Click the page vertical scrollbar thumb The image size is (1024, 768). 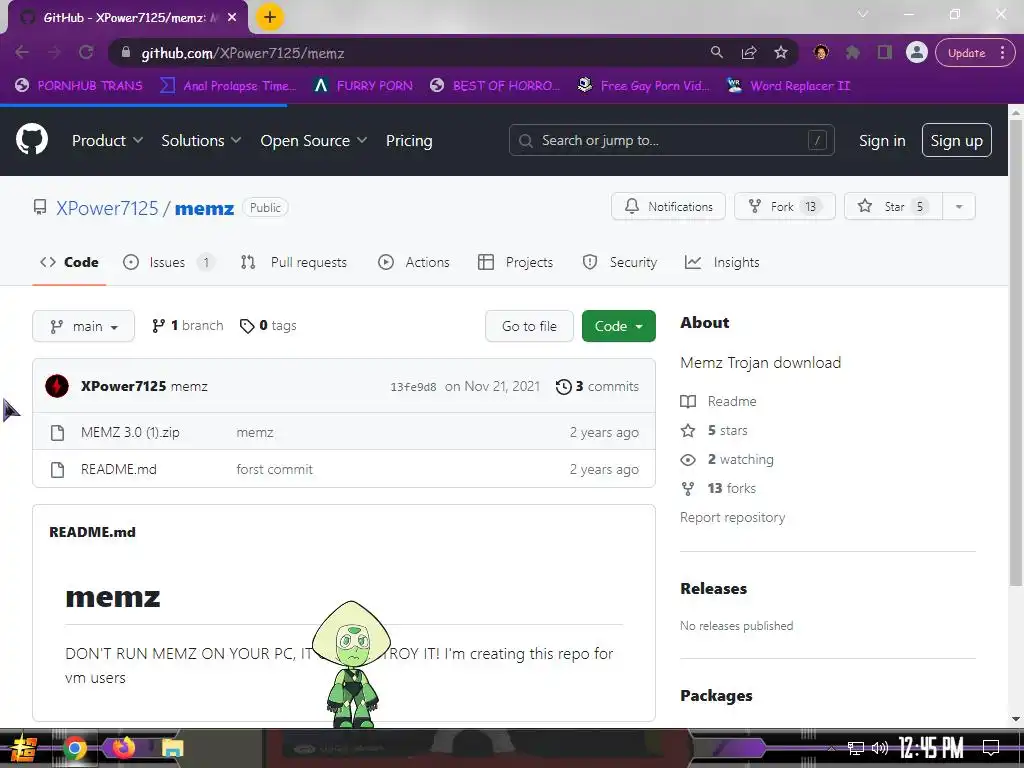pos(1016,353)
